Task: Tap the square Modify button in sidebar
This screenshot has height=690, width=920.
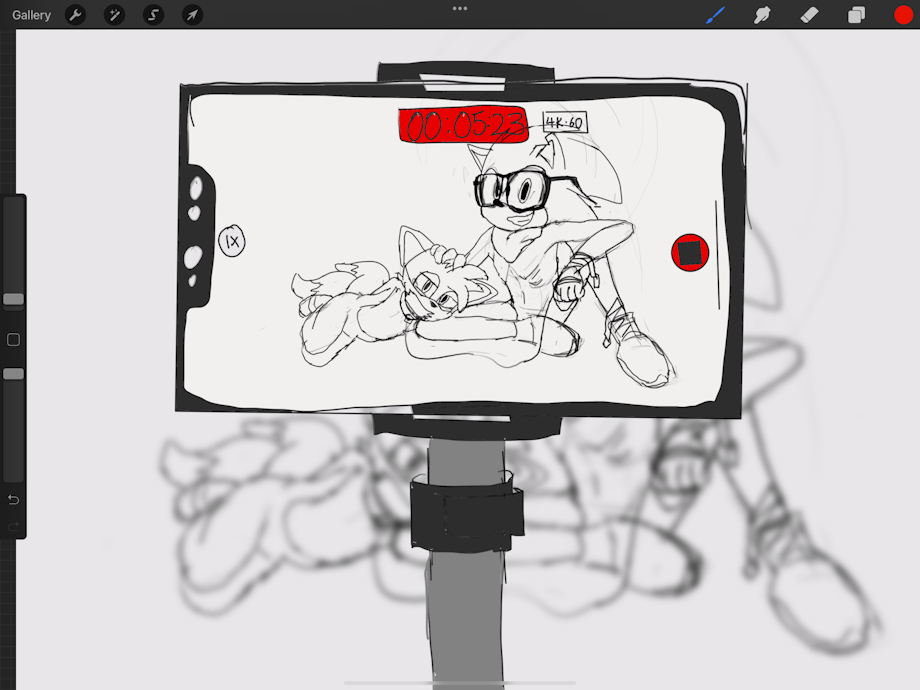Action: click(13, 339)
